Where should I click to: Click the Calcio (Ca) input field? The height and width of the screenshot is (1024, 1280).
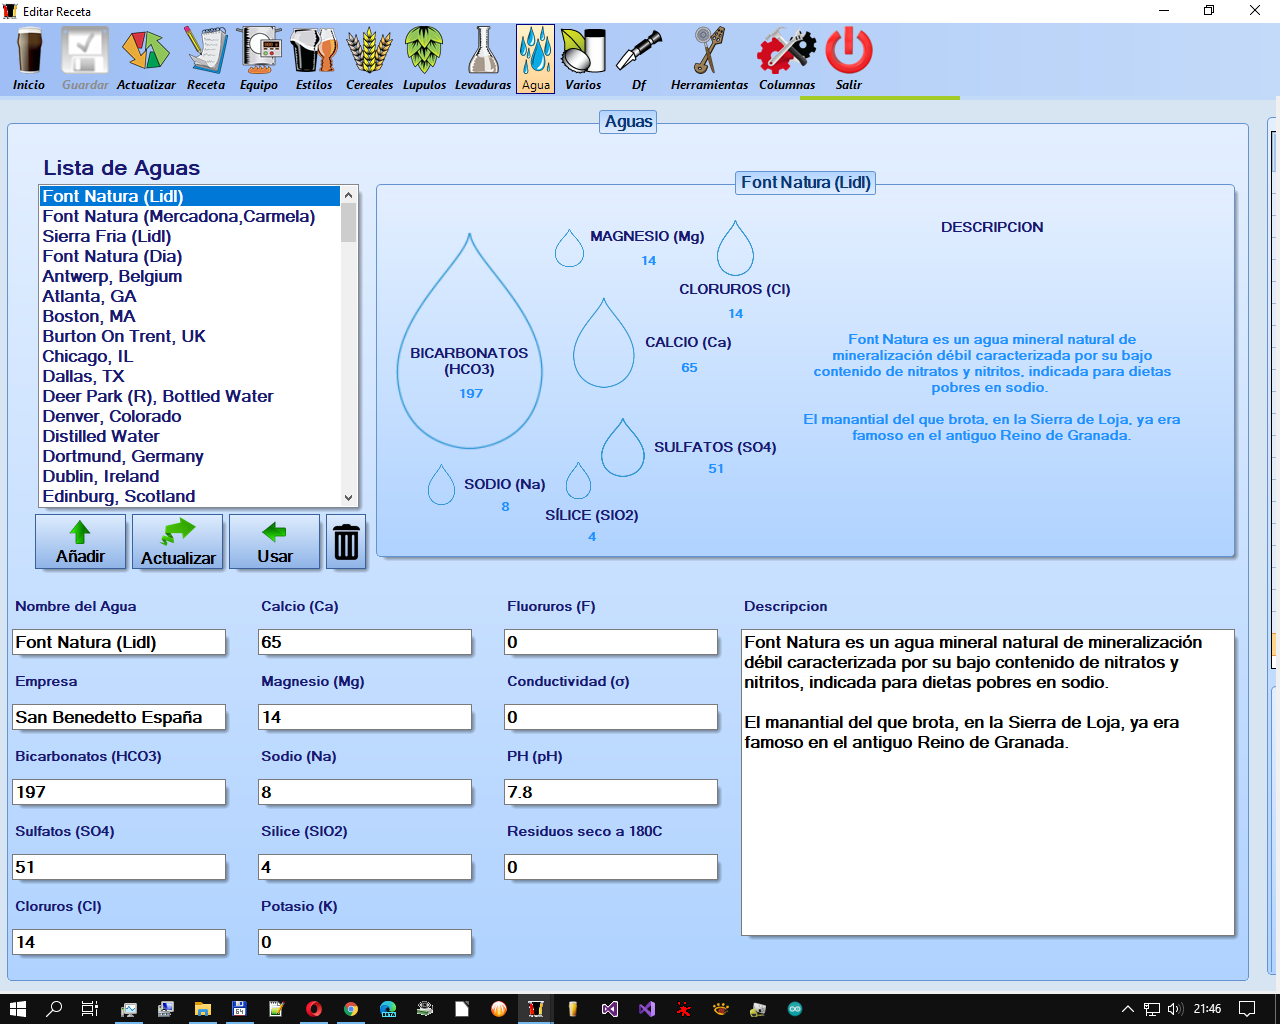(x=365, y=642)
